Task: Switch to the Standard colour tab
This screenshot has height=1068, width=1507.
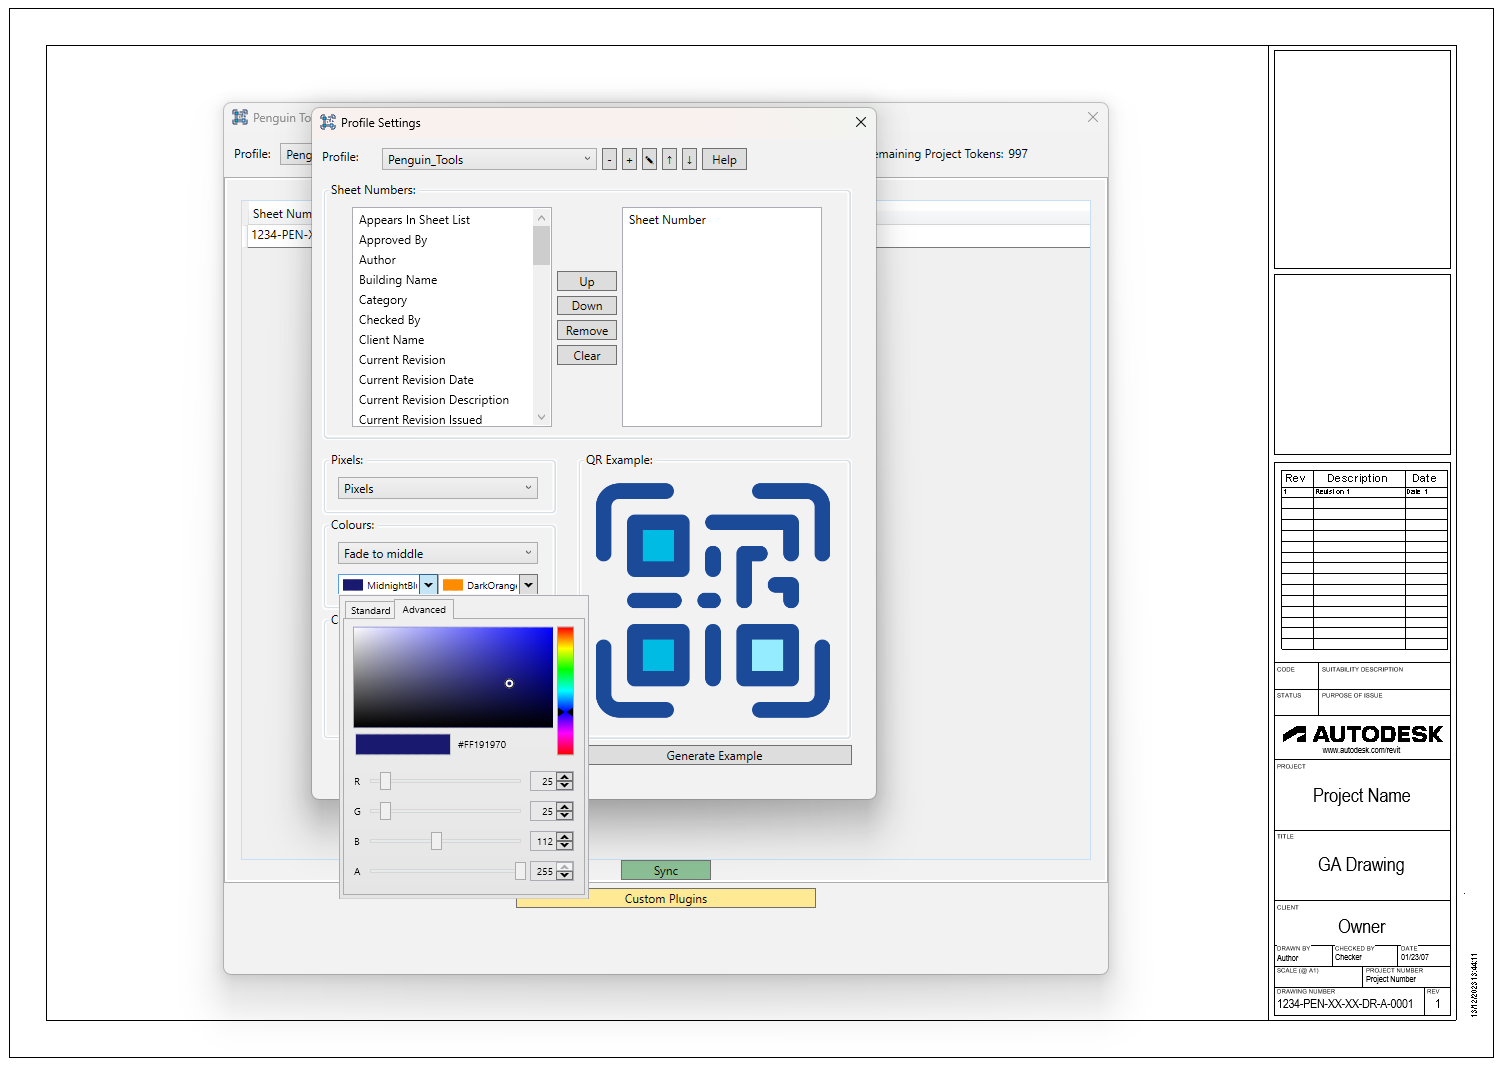Action: pos(370,610)
